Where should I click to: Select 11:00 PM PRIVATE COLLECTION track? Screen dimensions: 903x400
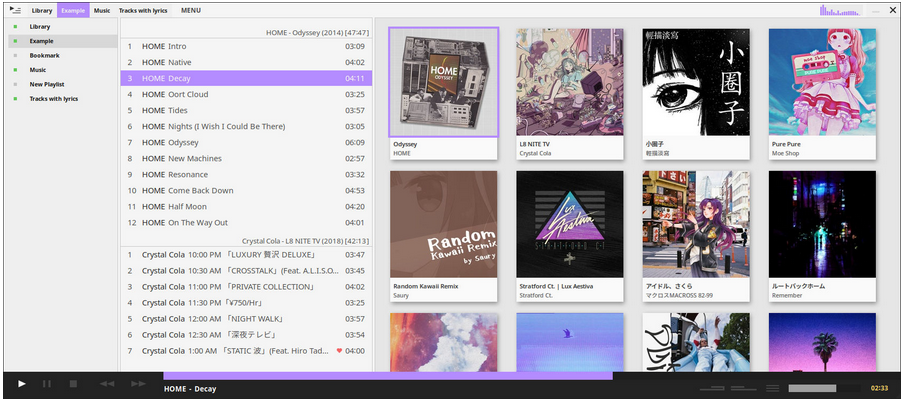246,287
